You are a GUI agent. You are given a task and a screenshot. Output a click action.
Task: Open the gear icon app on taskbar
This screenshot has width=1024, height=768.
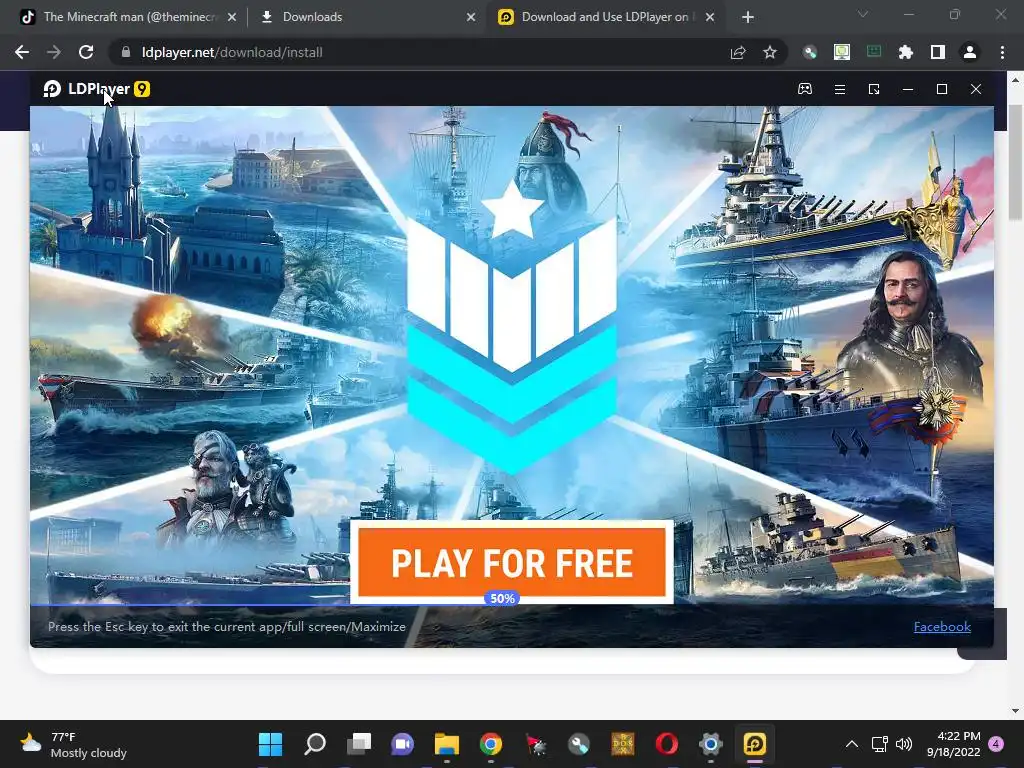click(x=711, y=744)
